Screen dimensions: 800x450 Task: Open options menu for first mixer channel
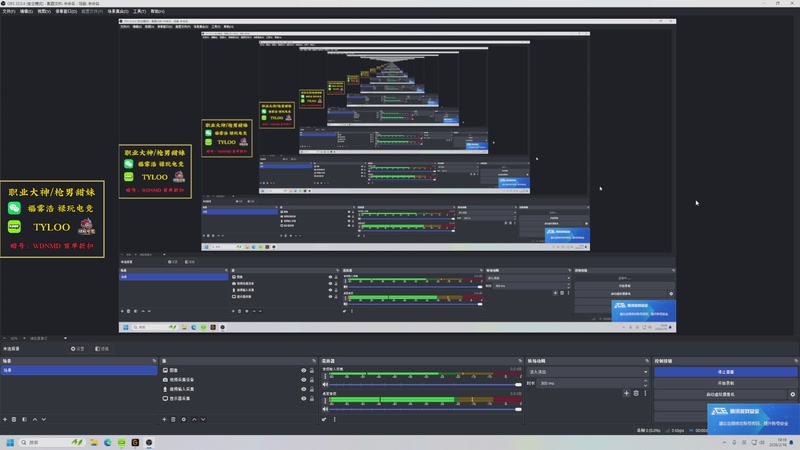pos(325,377)
